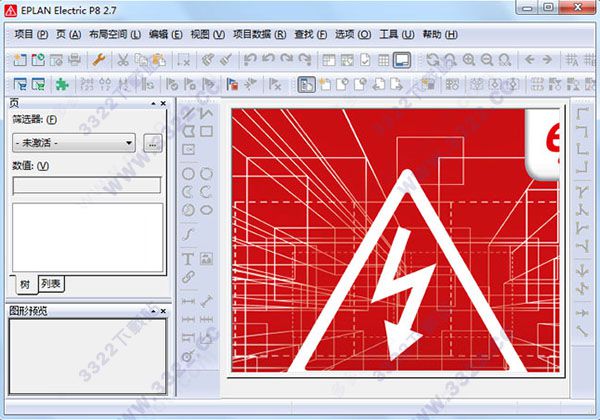Screen dimensions: 600x420
Task: Click the new project toolbar icon
Action: pos(20,60)
